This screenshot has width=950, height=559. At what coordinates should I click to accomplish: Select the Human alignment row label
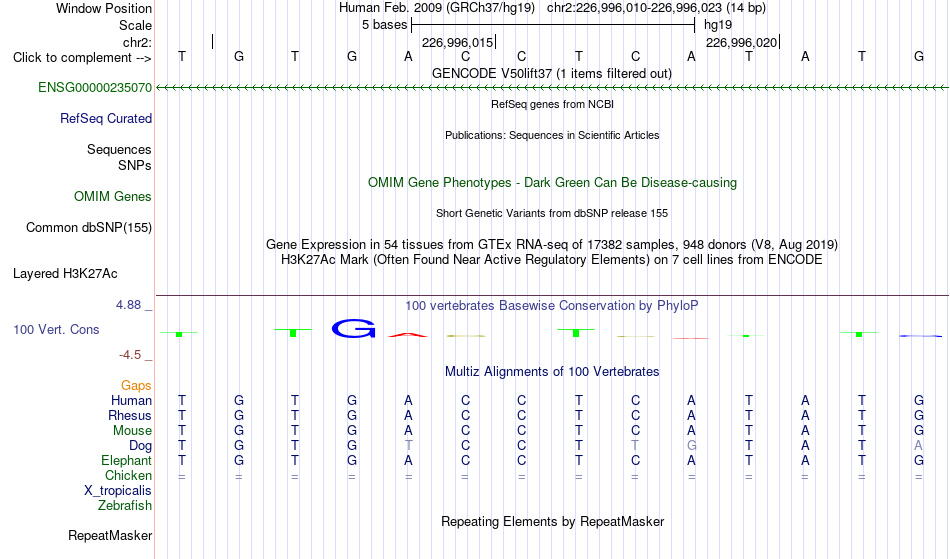coord(131,401)
